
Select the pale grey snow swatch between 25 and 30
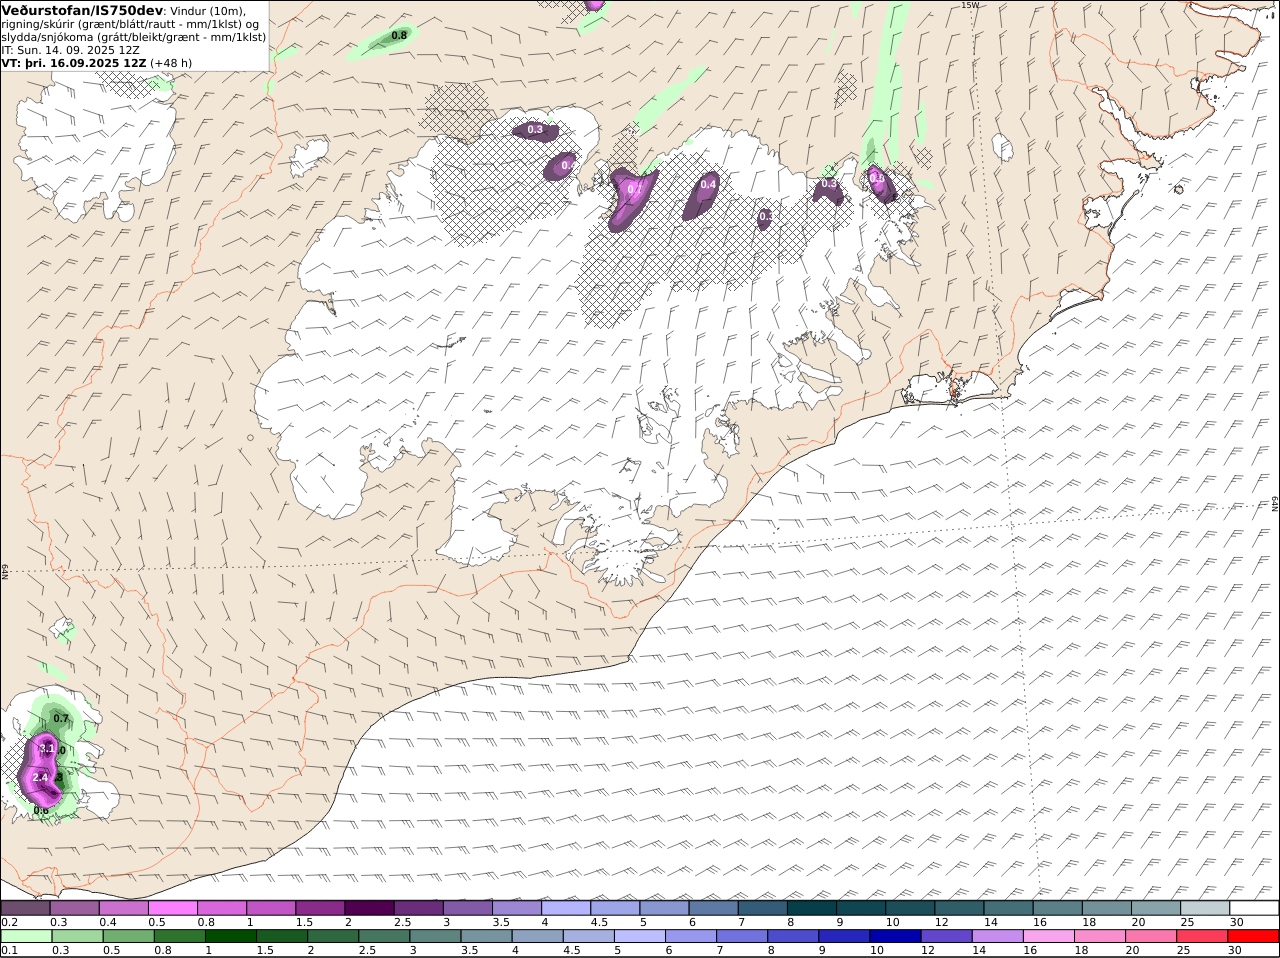(1205, 908)
